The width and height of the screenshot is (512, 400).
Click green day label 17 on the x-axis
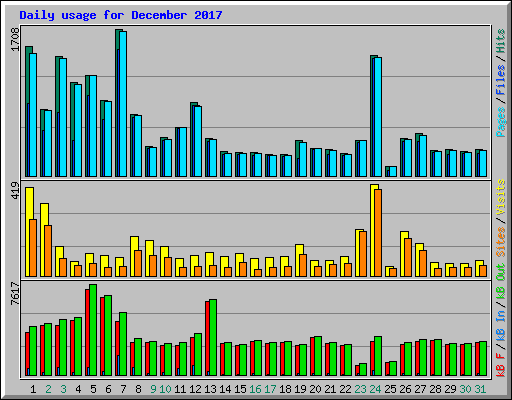270,389
